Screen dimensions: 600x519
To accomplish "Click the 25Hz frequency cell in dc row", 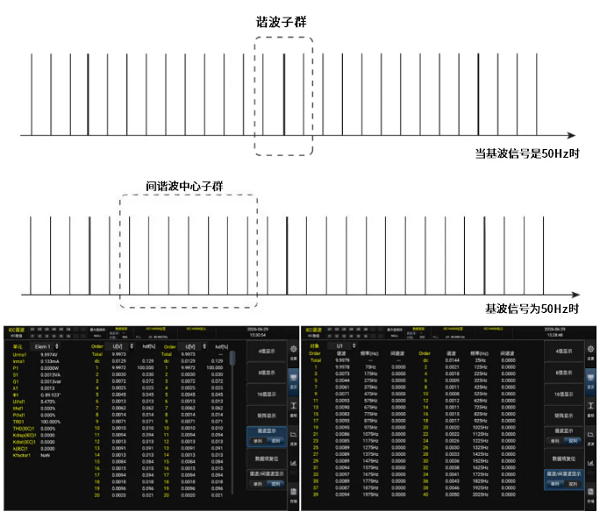I will (480, 361).
